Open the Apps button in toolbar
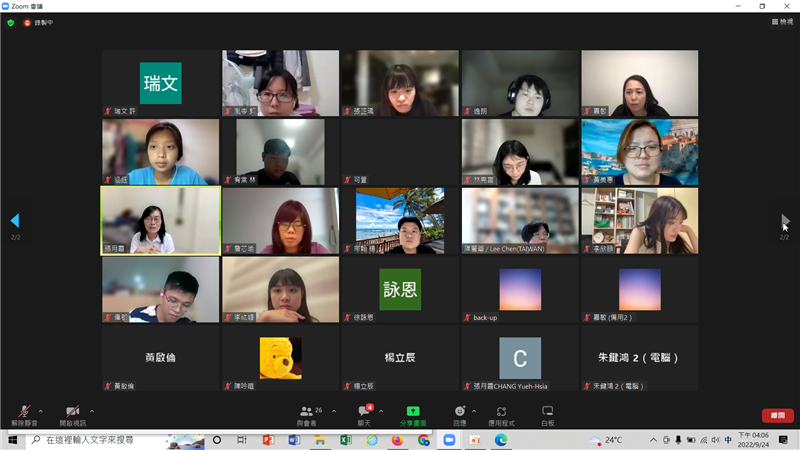Screen dimensions: 800x450 502,412
